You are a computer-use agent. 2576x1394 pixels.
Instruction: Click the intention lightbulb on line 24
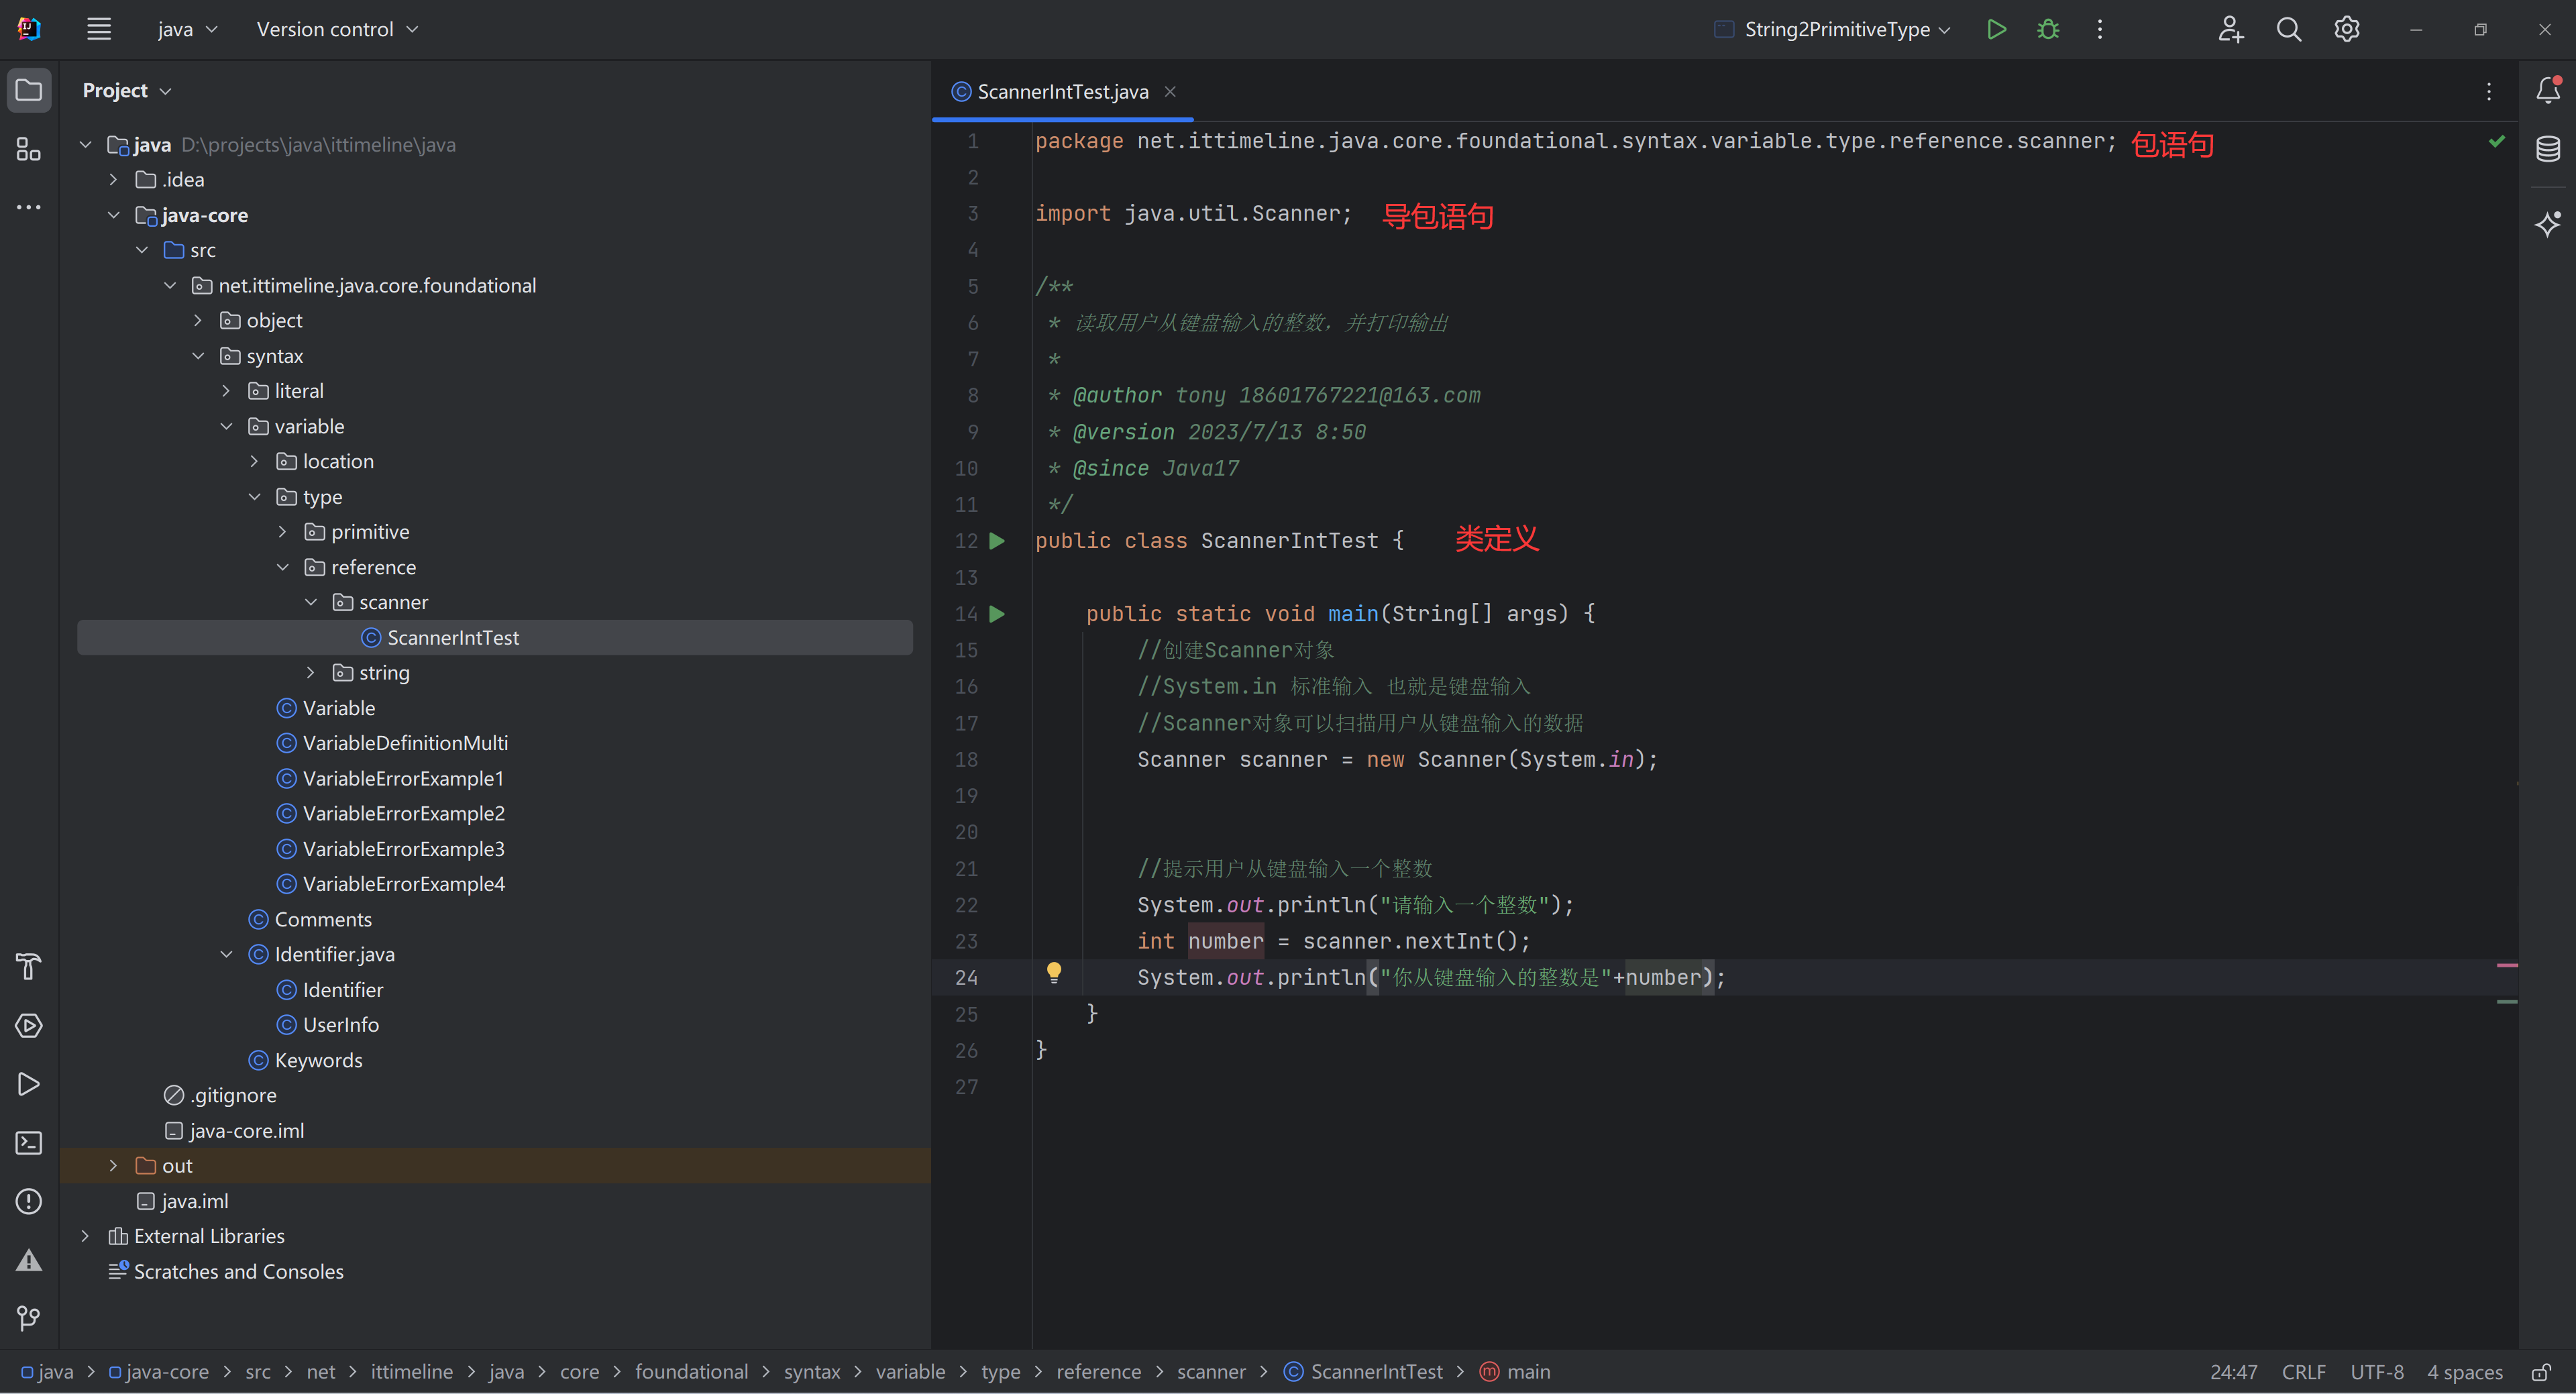click(x=1053, y=973)
